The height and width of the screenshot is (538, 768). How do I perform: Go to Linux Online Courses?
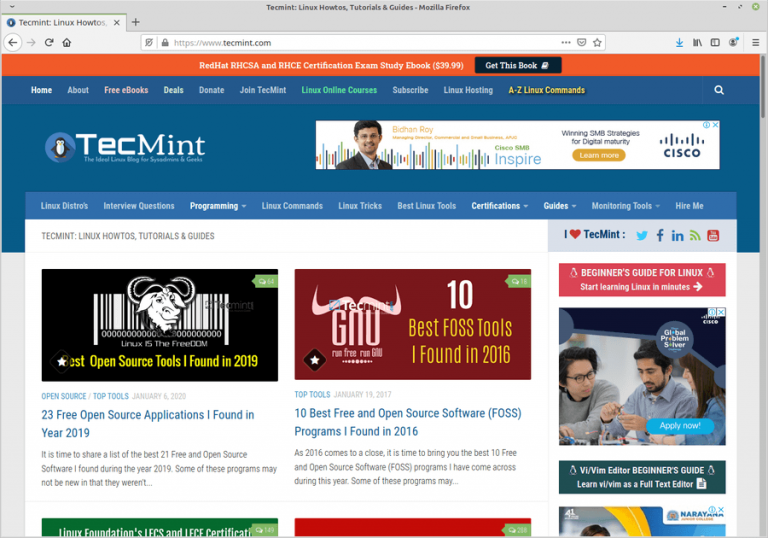tap(339, 90)
